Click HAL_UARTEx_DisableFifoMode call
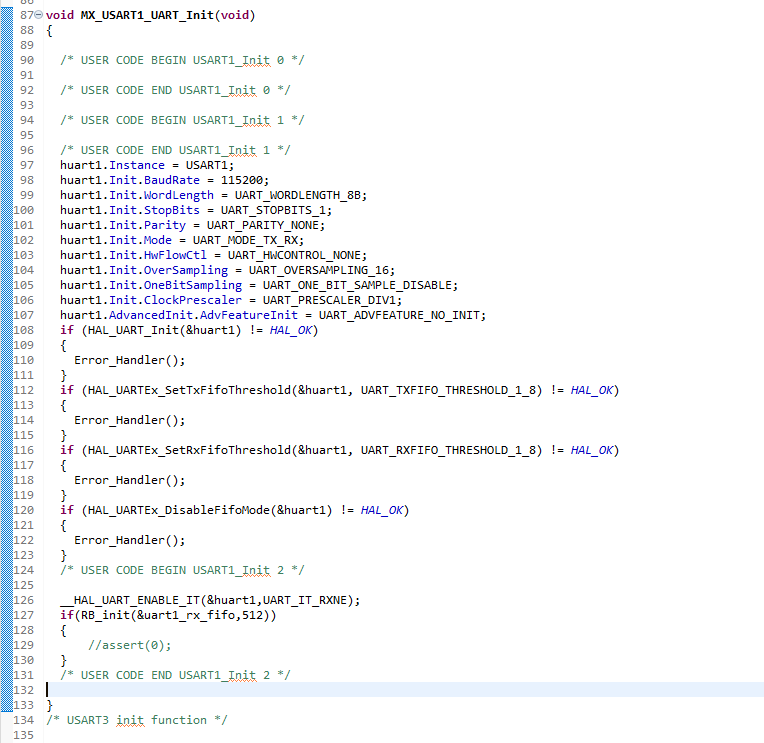 point(179,510)
